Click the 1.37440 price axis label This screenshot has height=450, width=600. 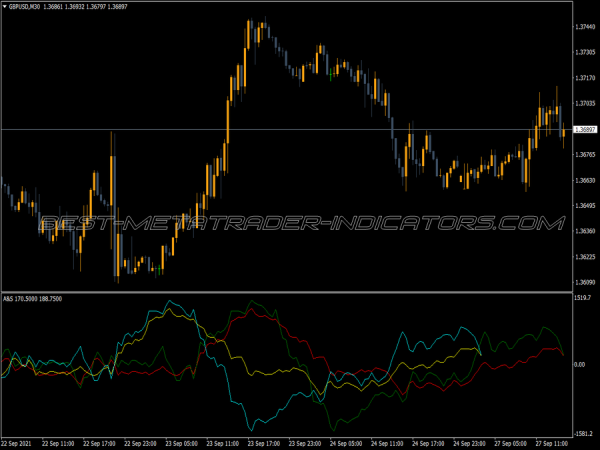pyautogui.click(x=585, y=27)
